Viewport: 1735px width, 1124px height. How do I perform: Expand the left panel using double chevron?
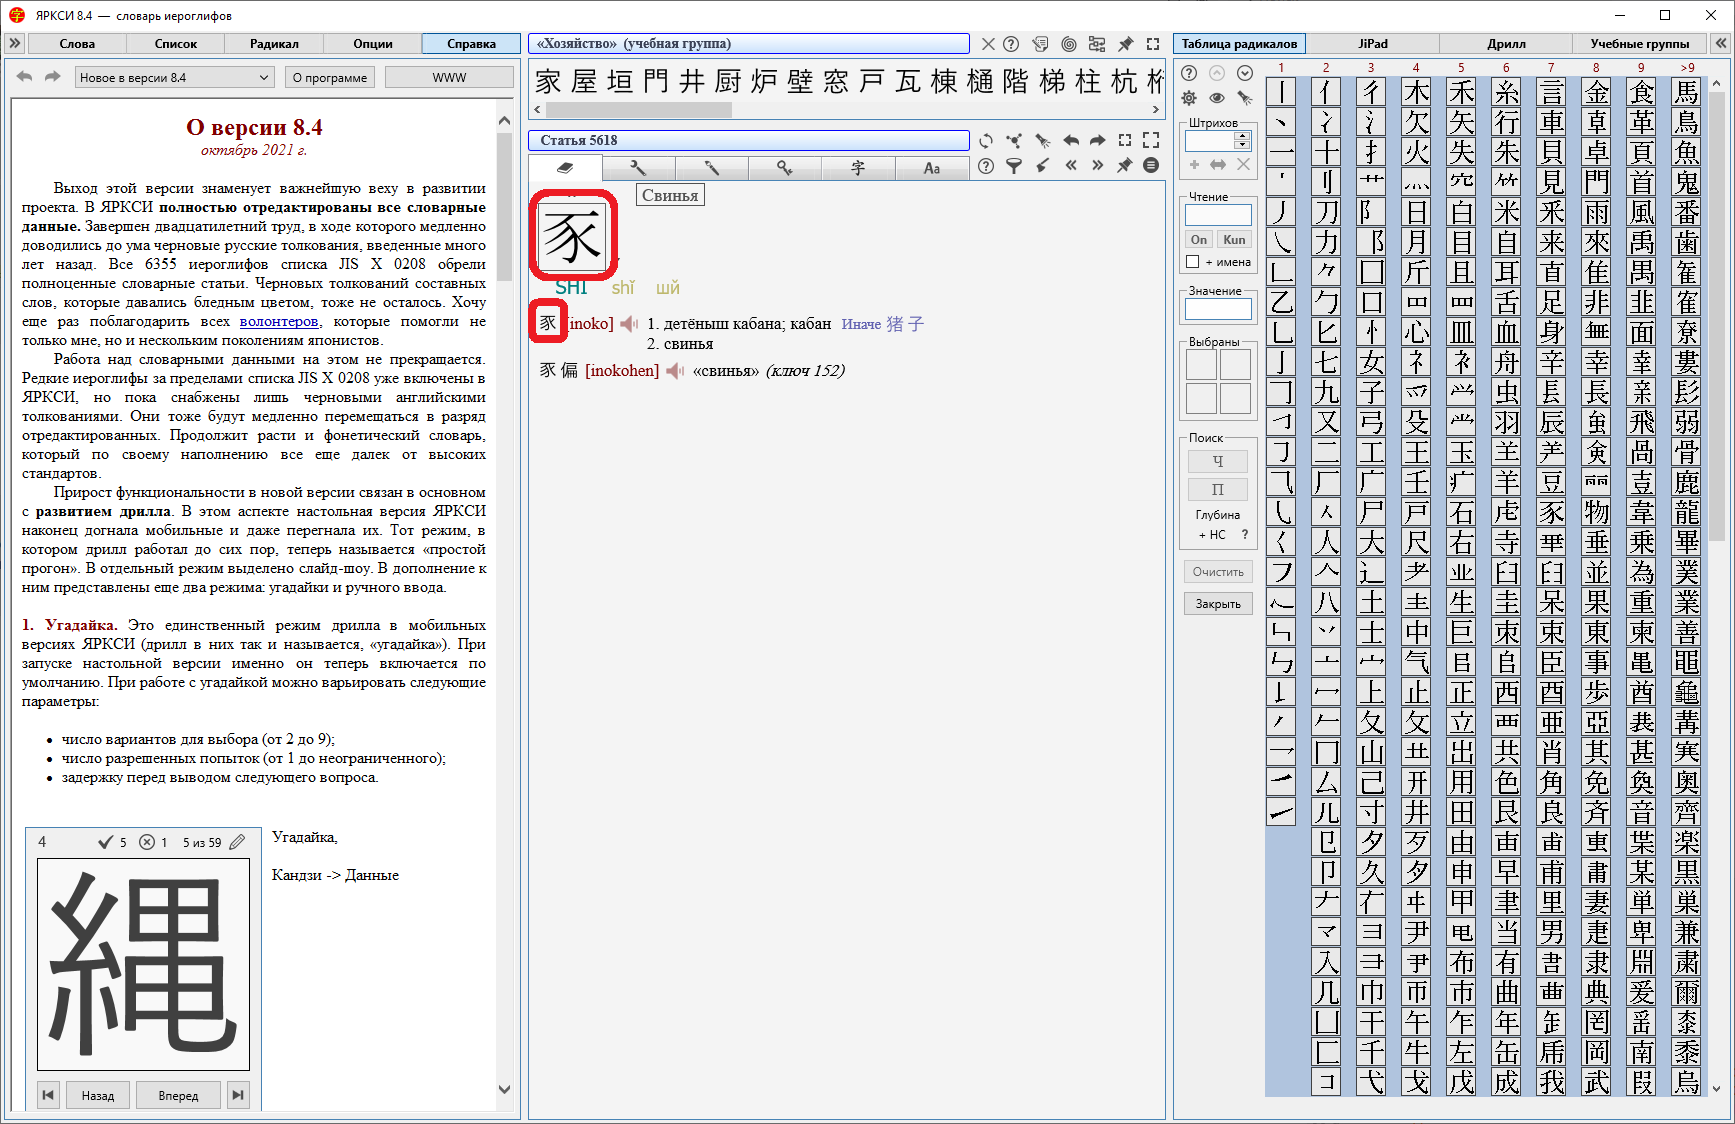click(x=14, y=44)
